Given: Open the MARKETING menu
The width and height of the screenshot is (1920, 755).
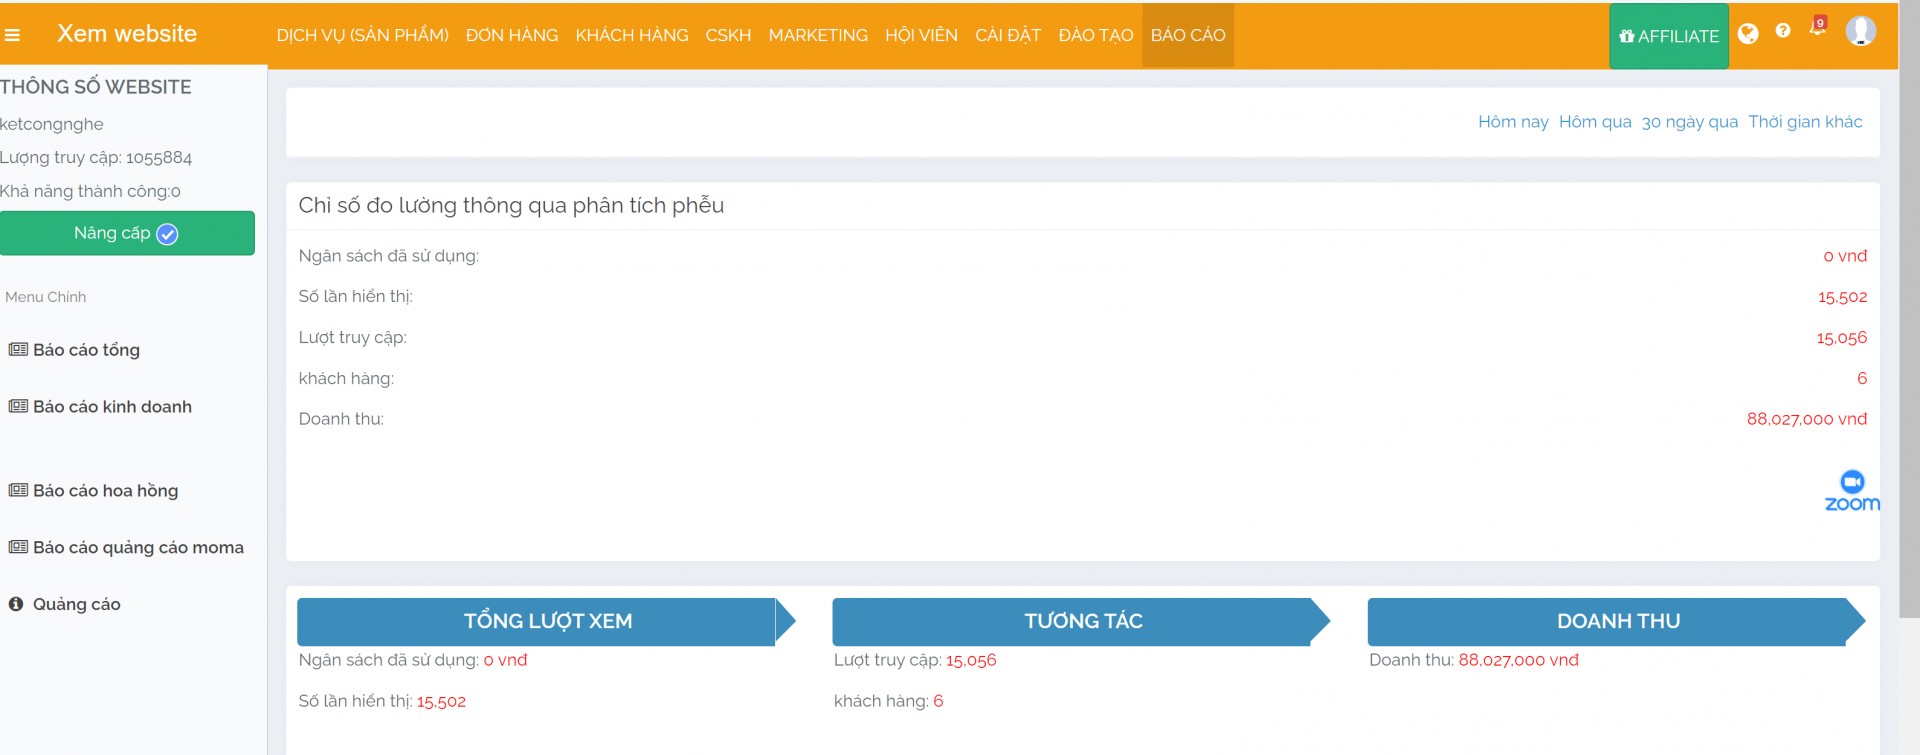Looking at the screenshot, I should (x=818, y=35).
